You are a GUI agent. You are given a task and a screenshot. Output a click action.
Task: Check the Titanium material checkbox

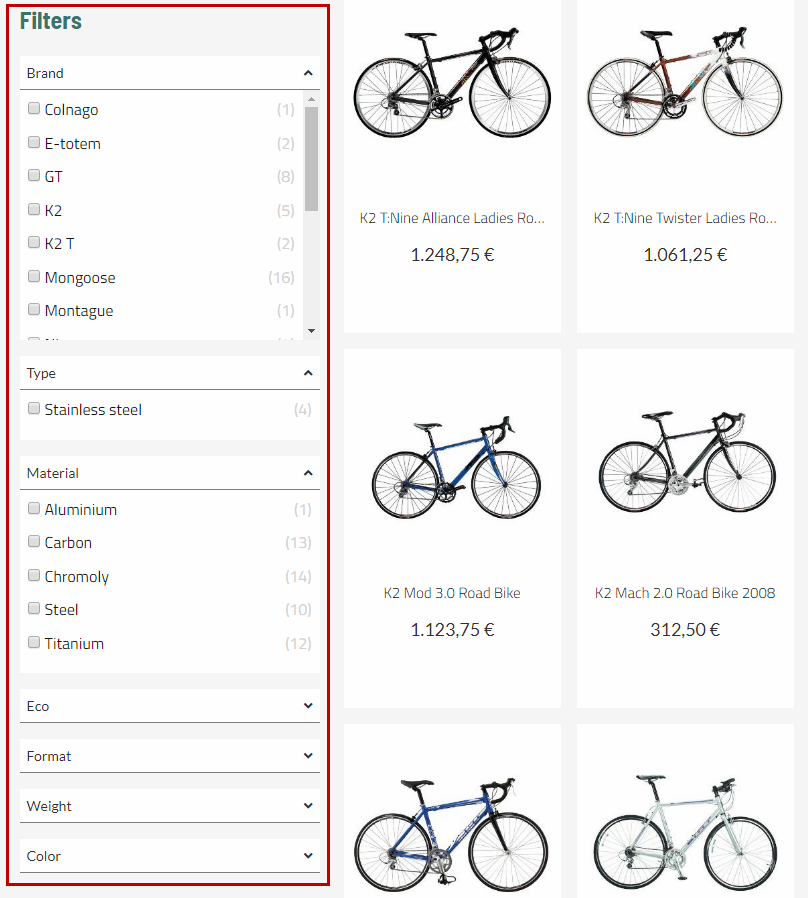[x=34, y=642]
